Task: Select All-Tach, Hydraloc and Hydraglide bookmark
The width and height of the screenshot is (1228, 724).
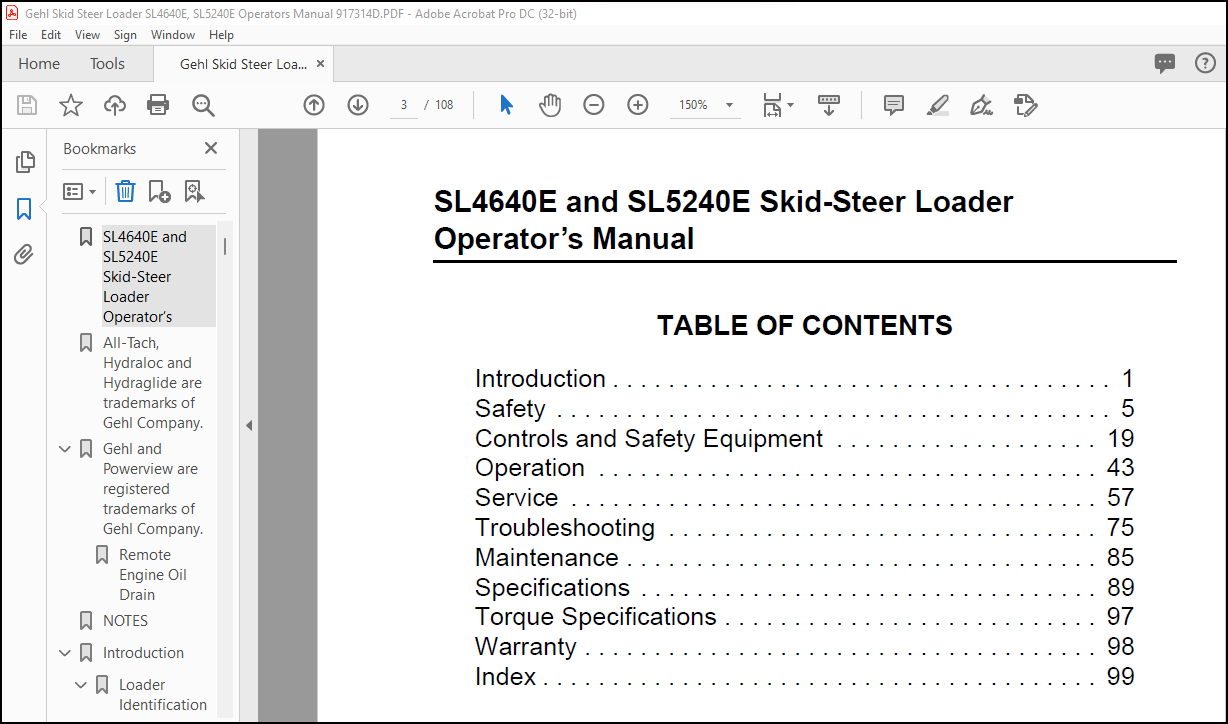Action: tap(153, 383)
